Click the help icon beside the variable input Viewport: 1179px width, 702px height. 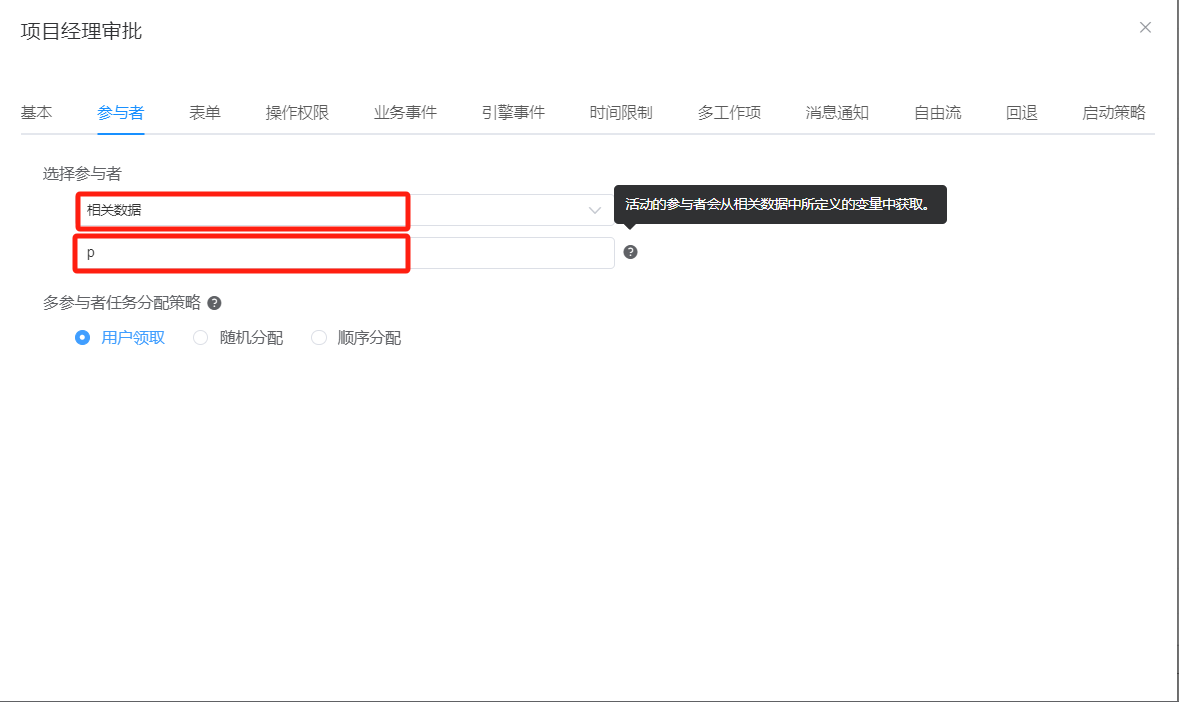click(630, 252)
